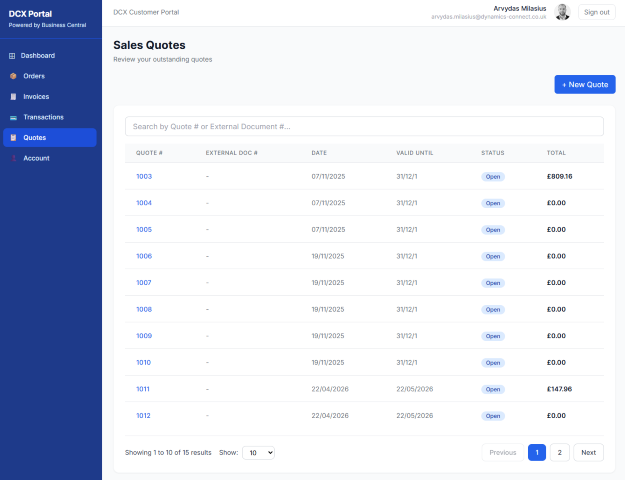Go to page 2 of results
Image resolution: width=625 pixels, height=480 pixels.
560,452
